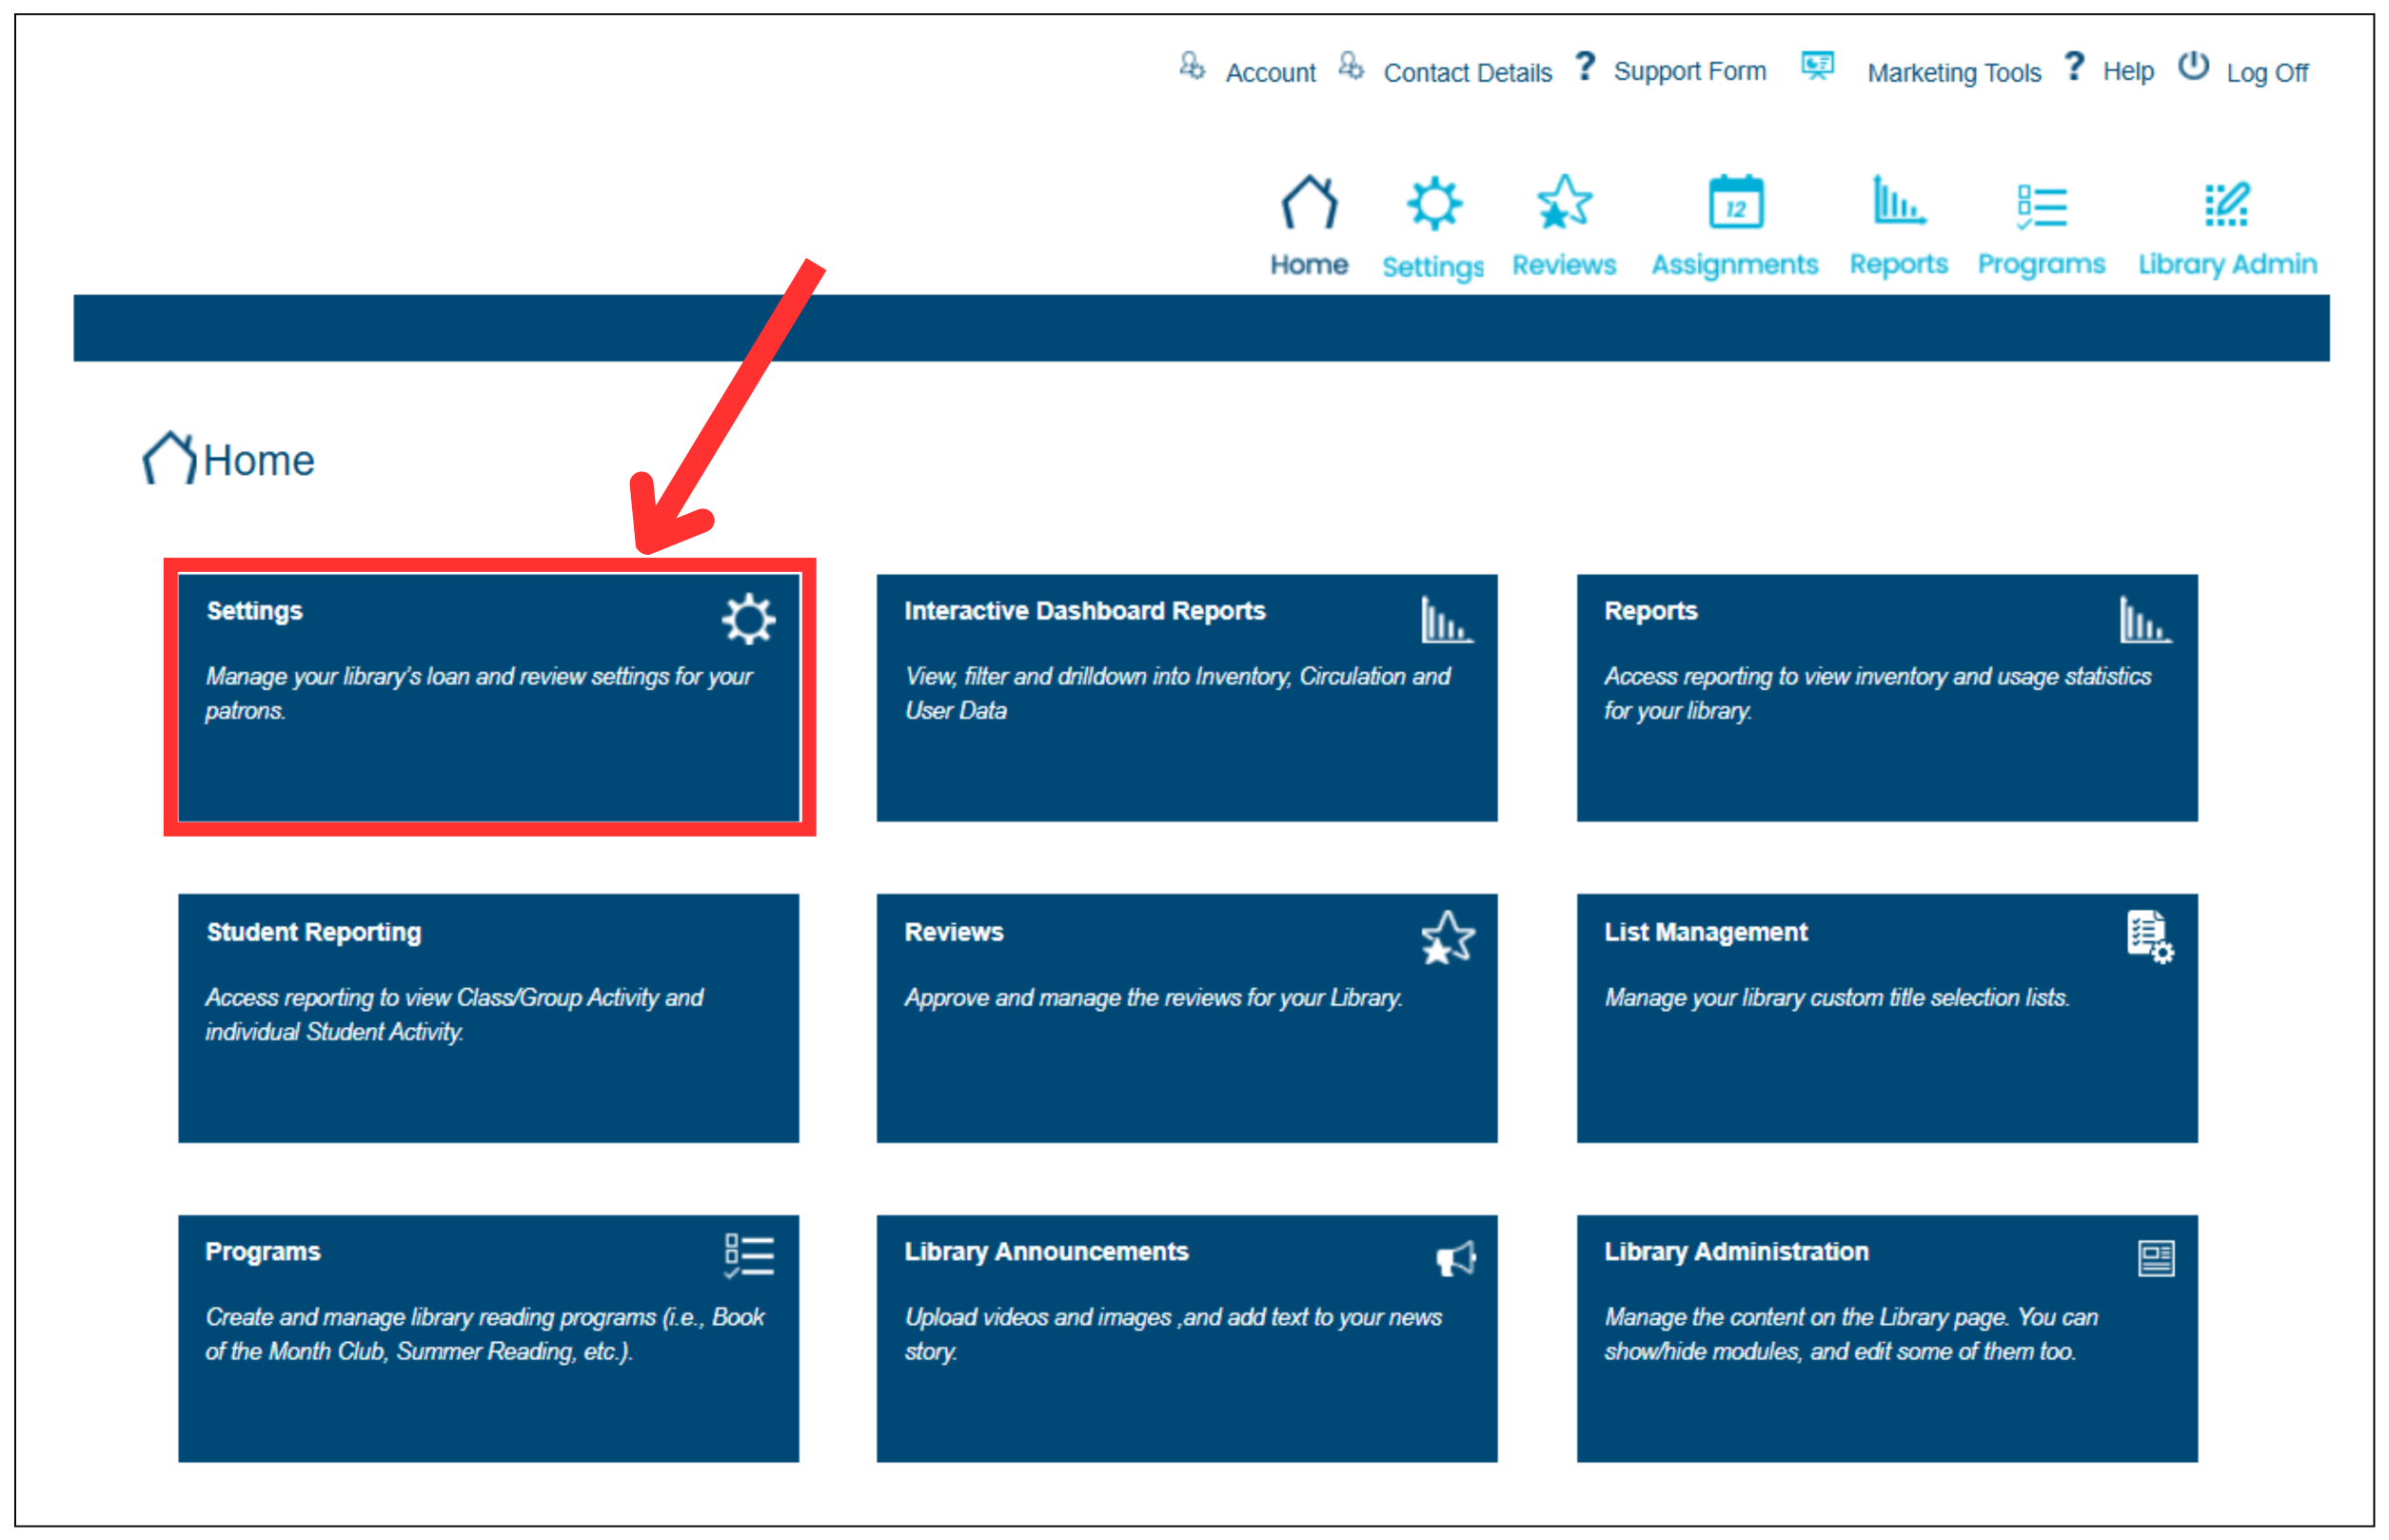
Task: Click the Assignments calendar icon
Action: tap(1734, 203)
